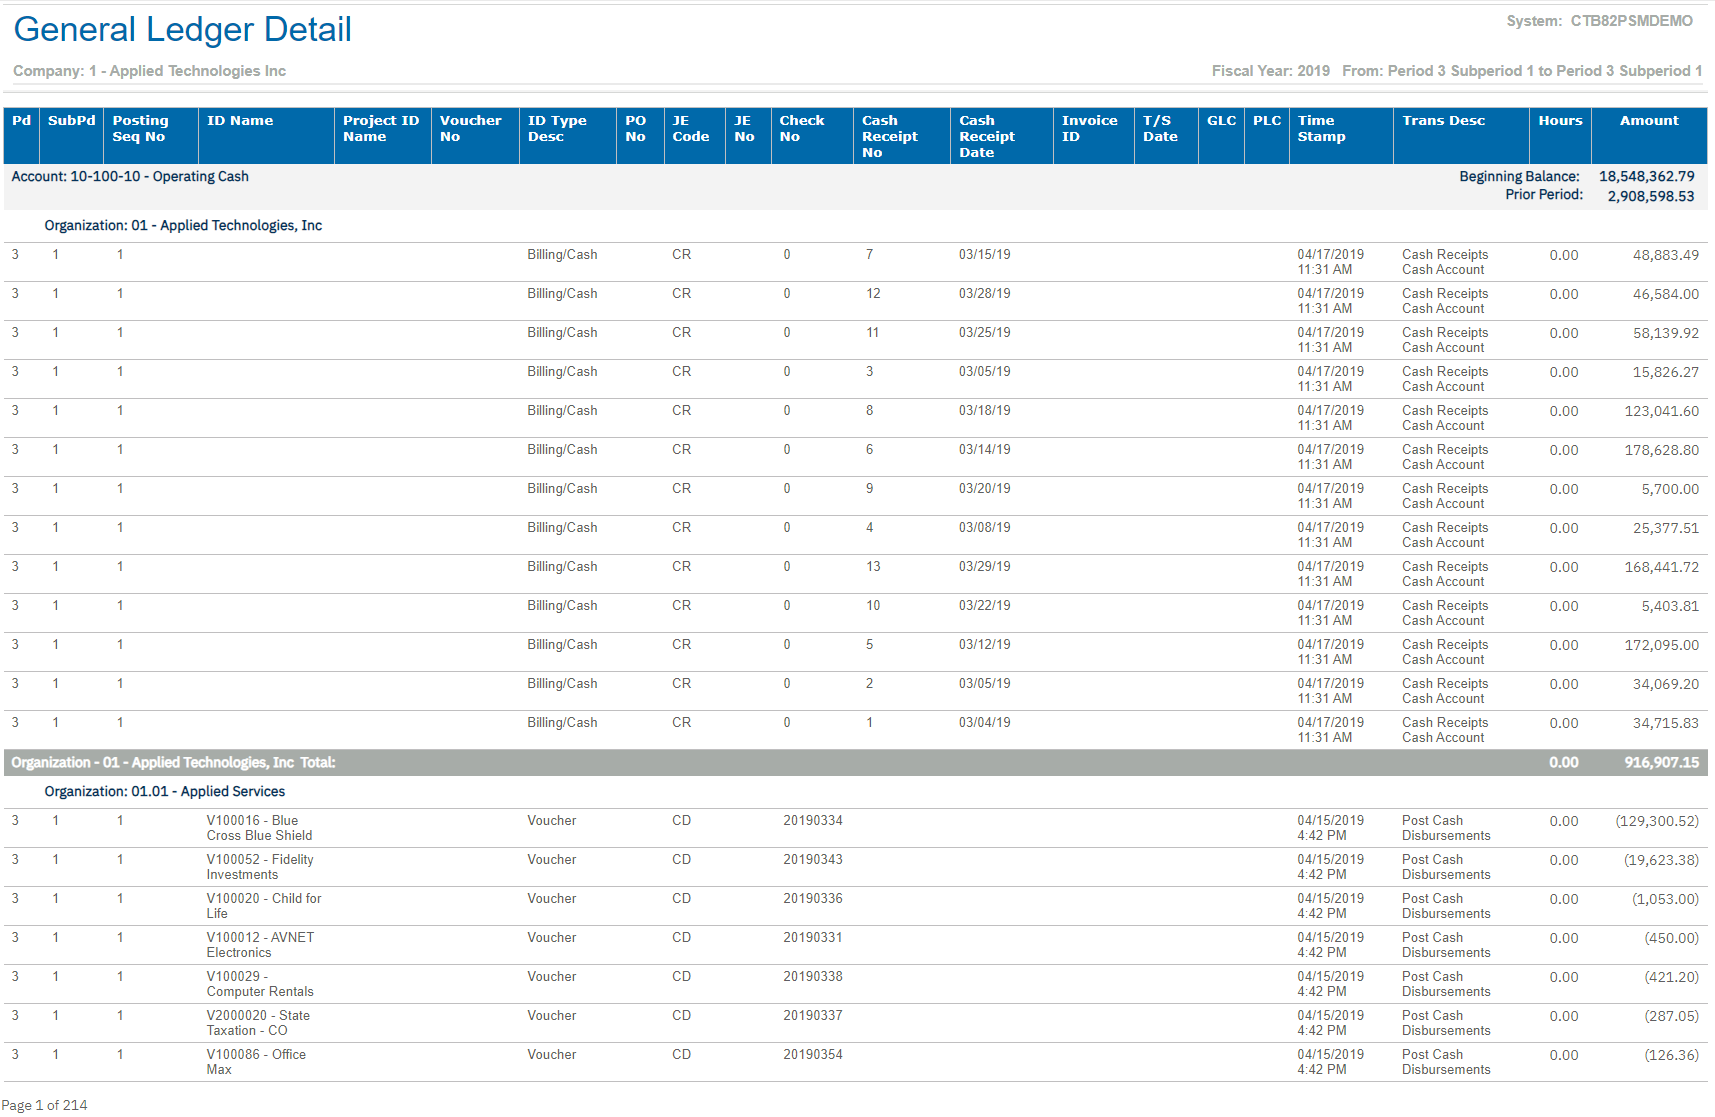
Task: Click the Check No column header
Action: tap(801, 129)
